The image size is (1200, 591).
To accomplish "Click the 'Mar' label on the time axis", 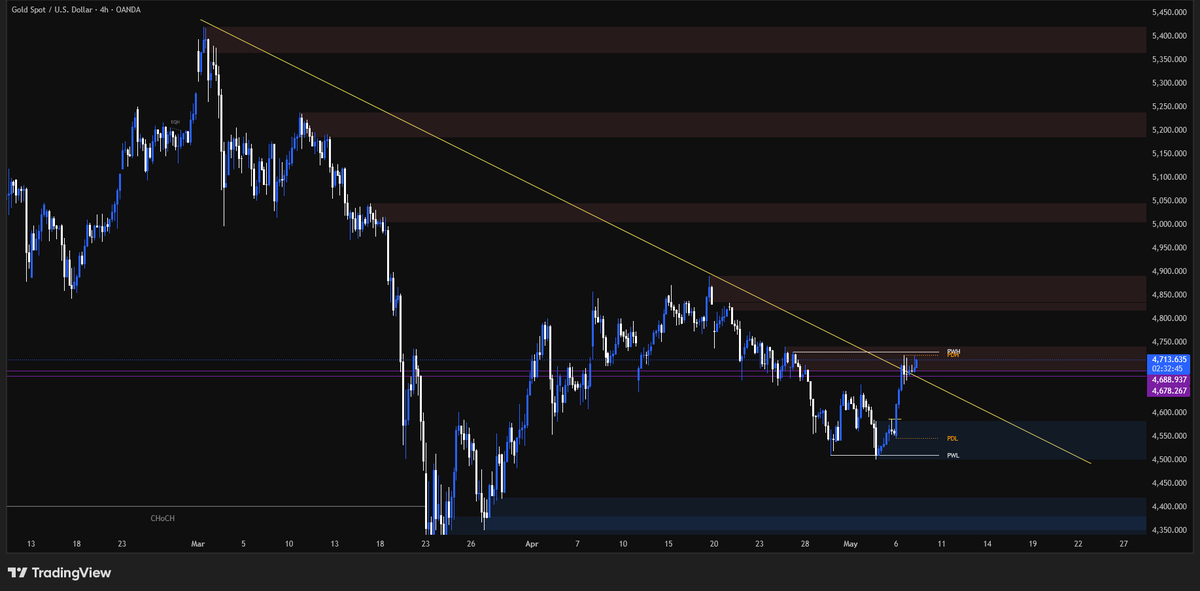I will (197, 544).
